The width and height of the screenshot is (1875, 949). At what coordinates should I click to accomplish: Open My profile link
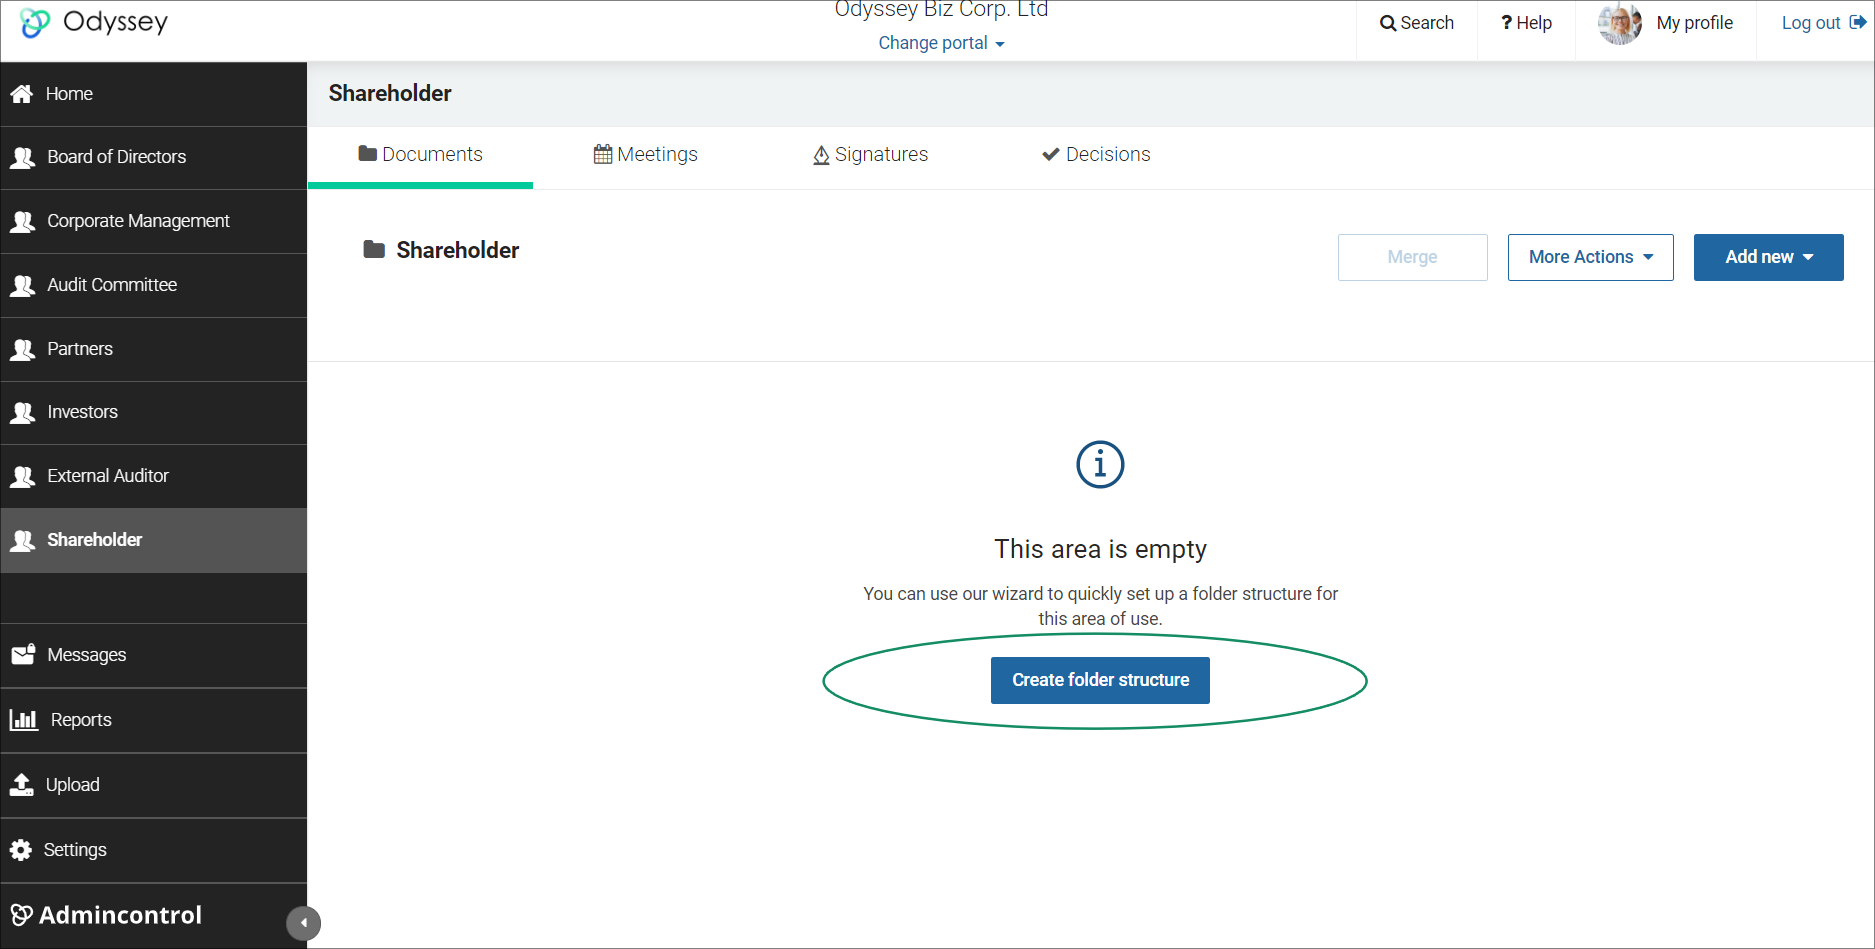click(x=1694, y=23)
